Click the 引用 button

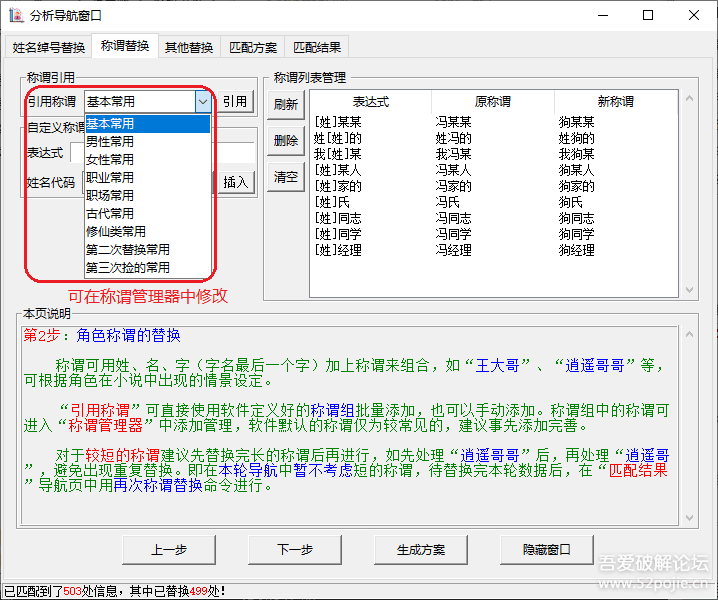[x=235, y=101]
